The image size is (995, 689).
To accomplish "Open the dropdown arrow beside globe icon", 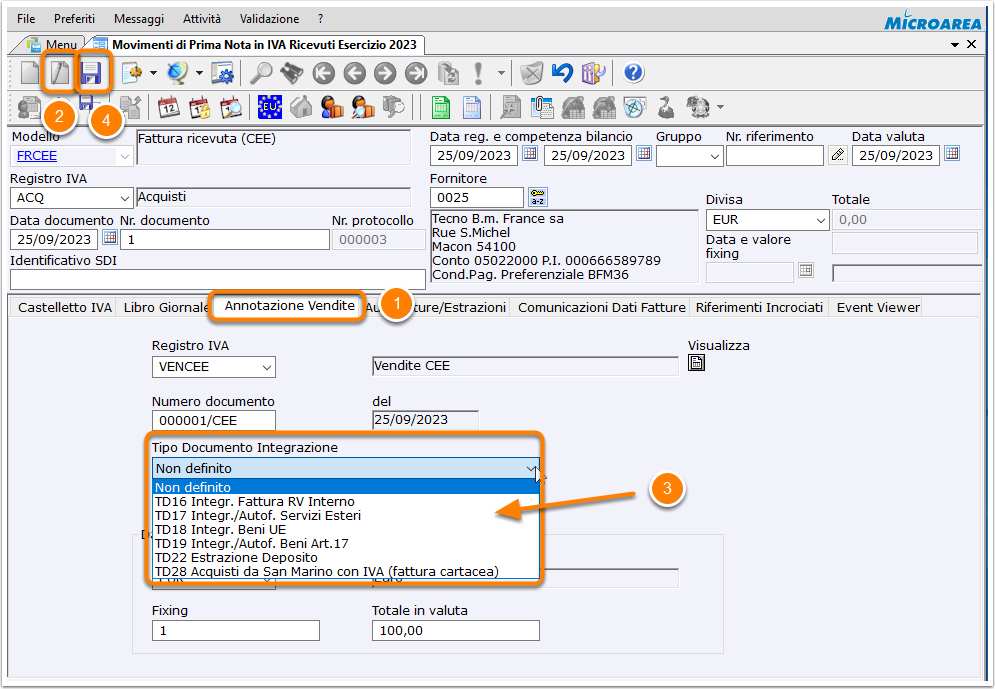I will pos(199,74).
